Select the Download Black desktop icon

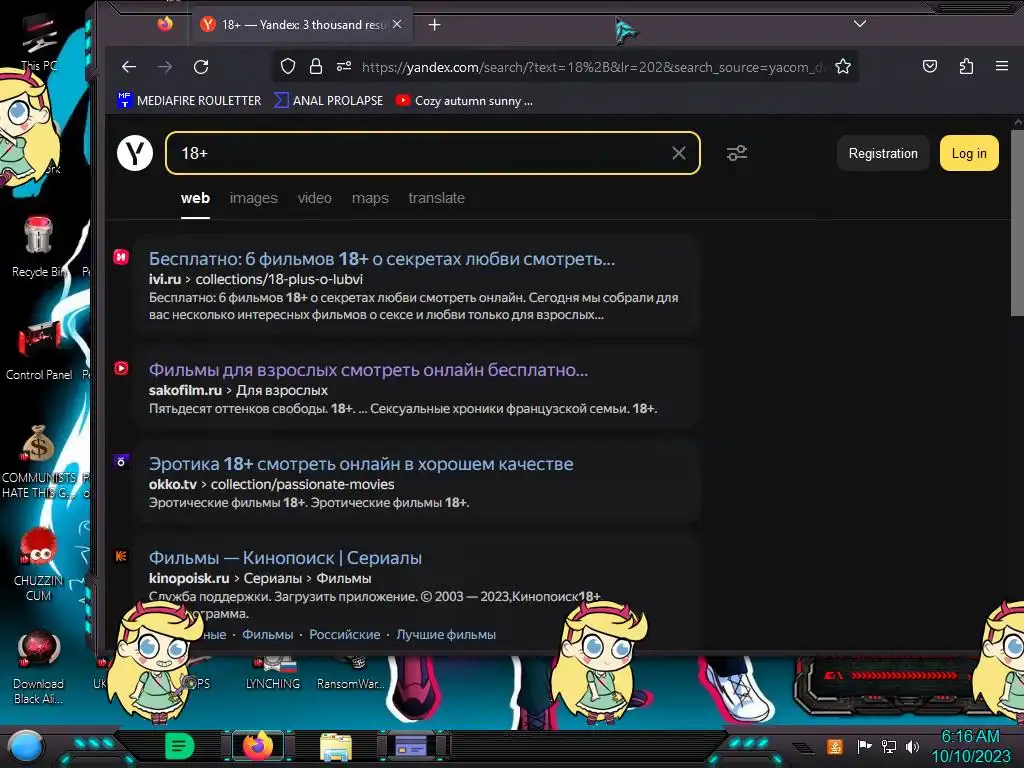39,667
